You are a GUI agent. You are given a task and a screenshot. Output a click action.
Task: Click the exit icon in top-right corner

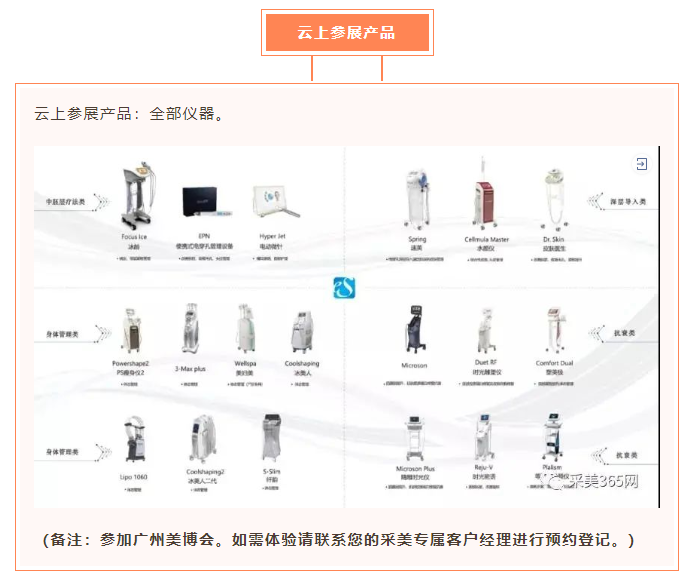point(641,164)
